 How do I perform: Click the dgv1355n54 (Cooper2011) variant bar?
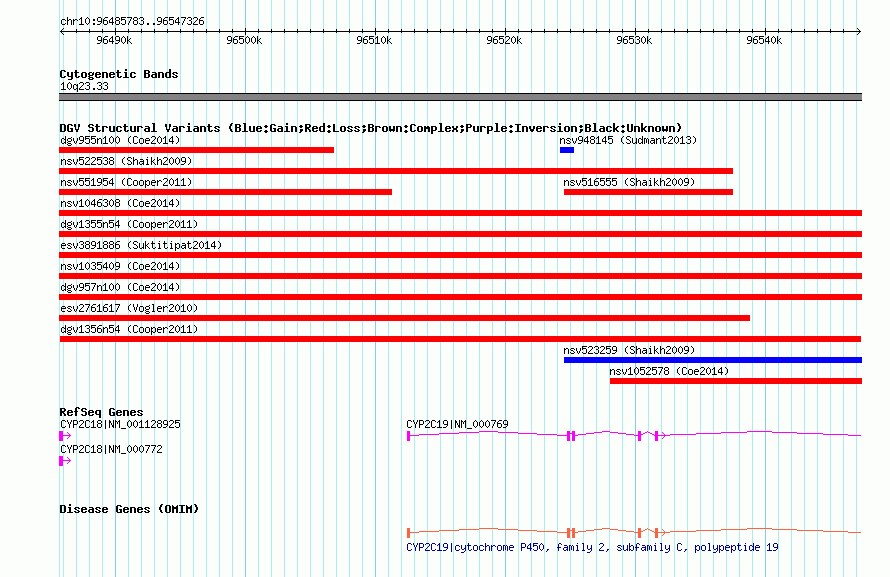pyautogui.click(x=460, y=234)
